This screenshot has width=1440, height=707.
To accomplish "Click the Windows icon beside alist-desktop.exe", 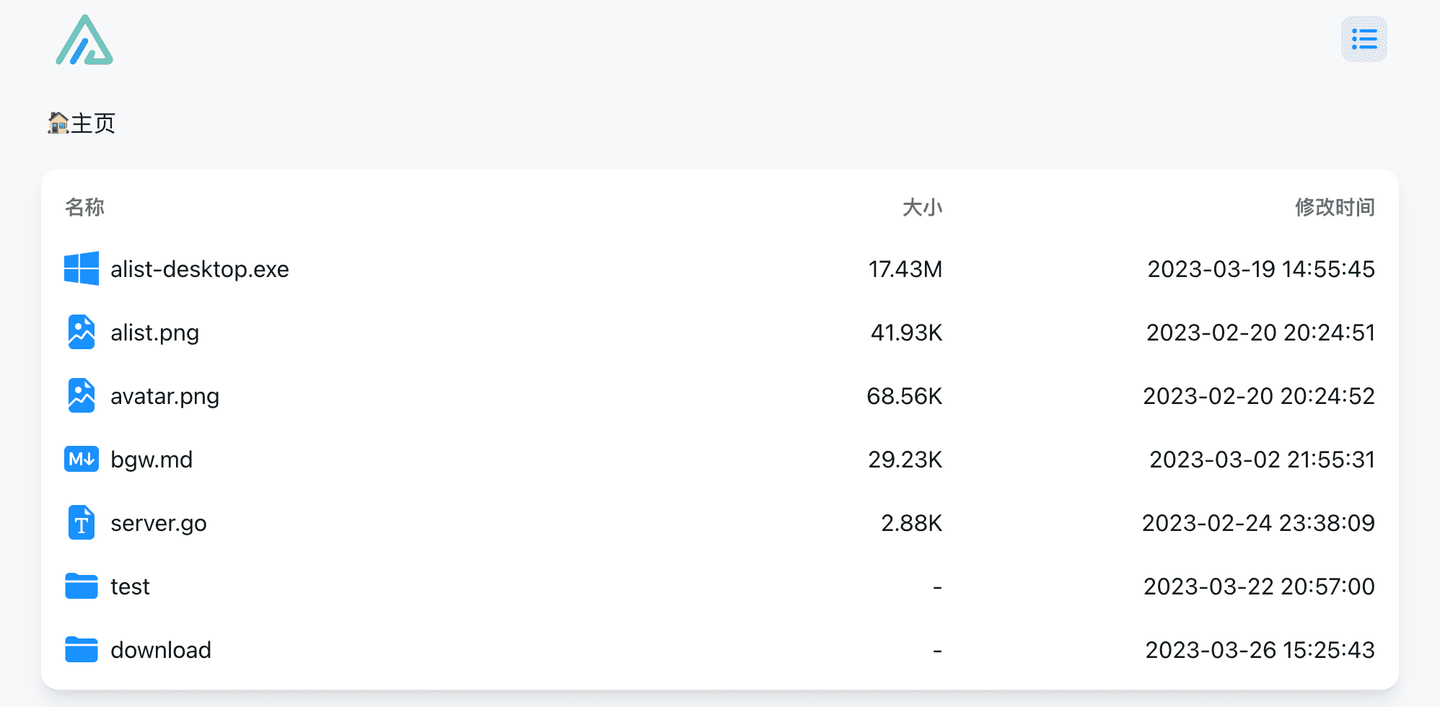I will pos(81,269).
